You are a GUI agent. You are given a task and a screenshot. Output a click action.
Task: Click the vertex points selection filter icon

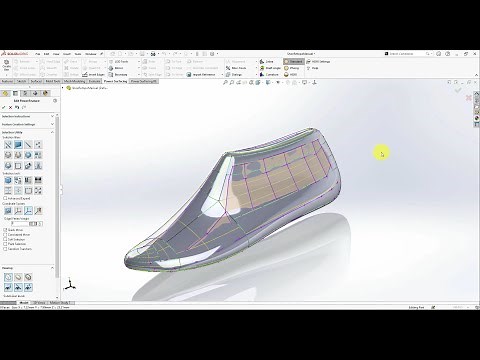[x=38, y=145]
